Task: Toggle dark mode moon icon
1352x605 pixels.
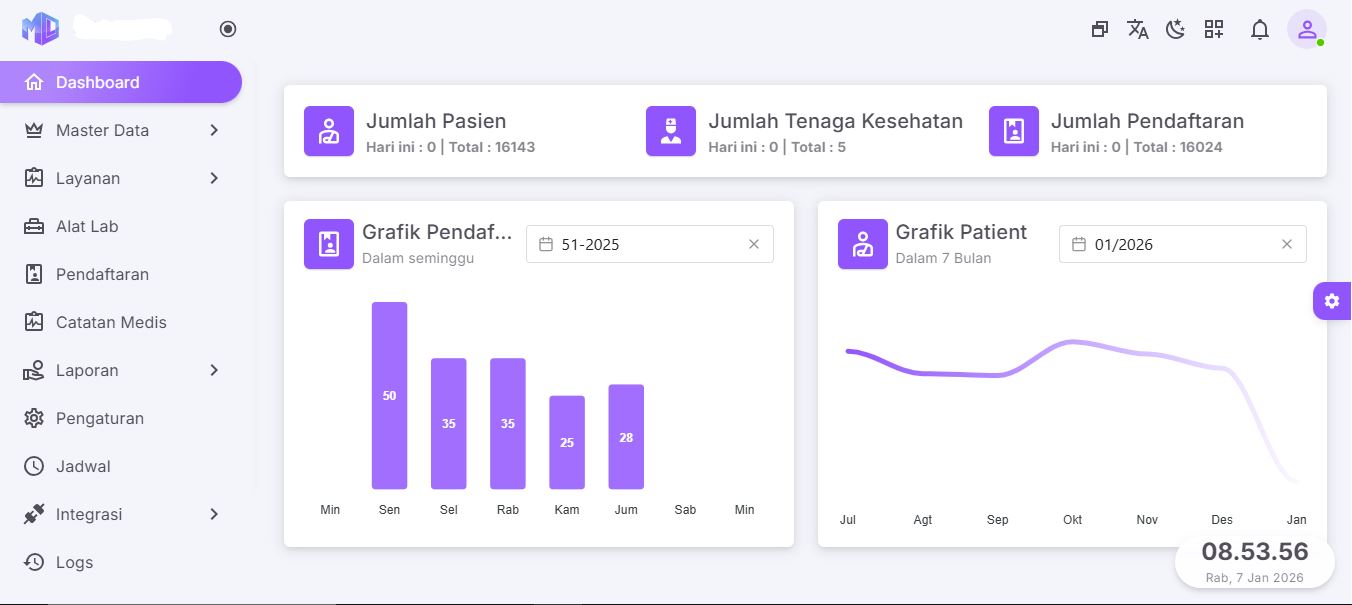Action: (x=1175, y=29)
